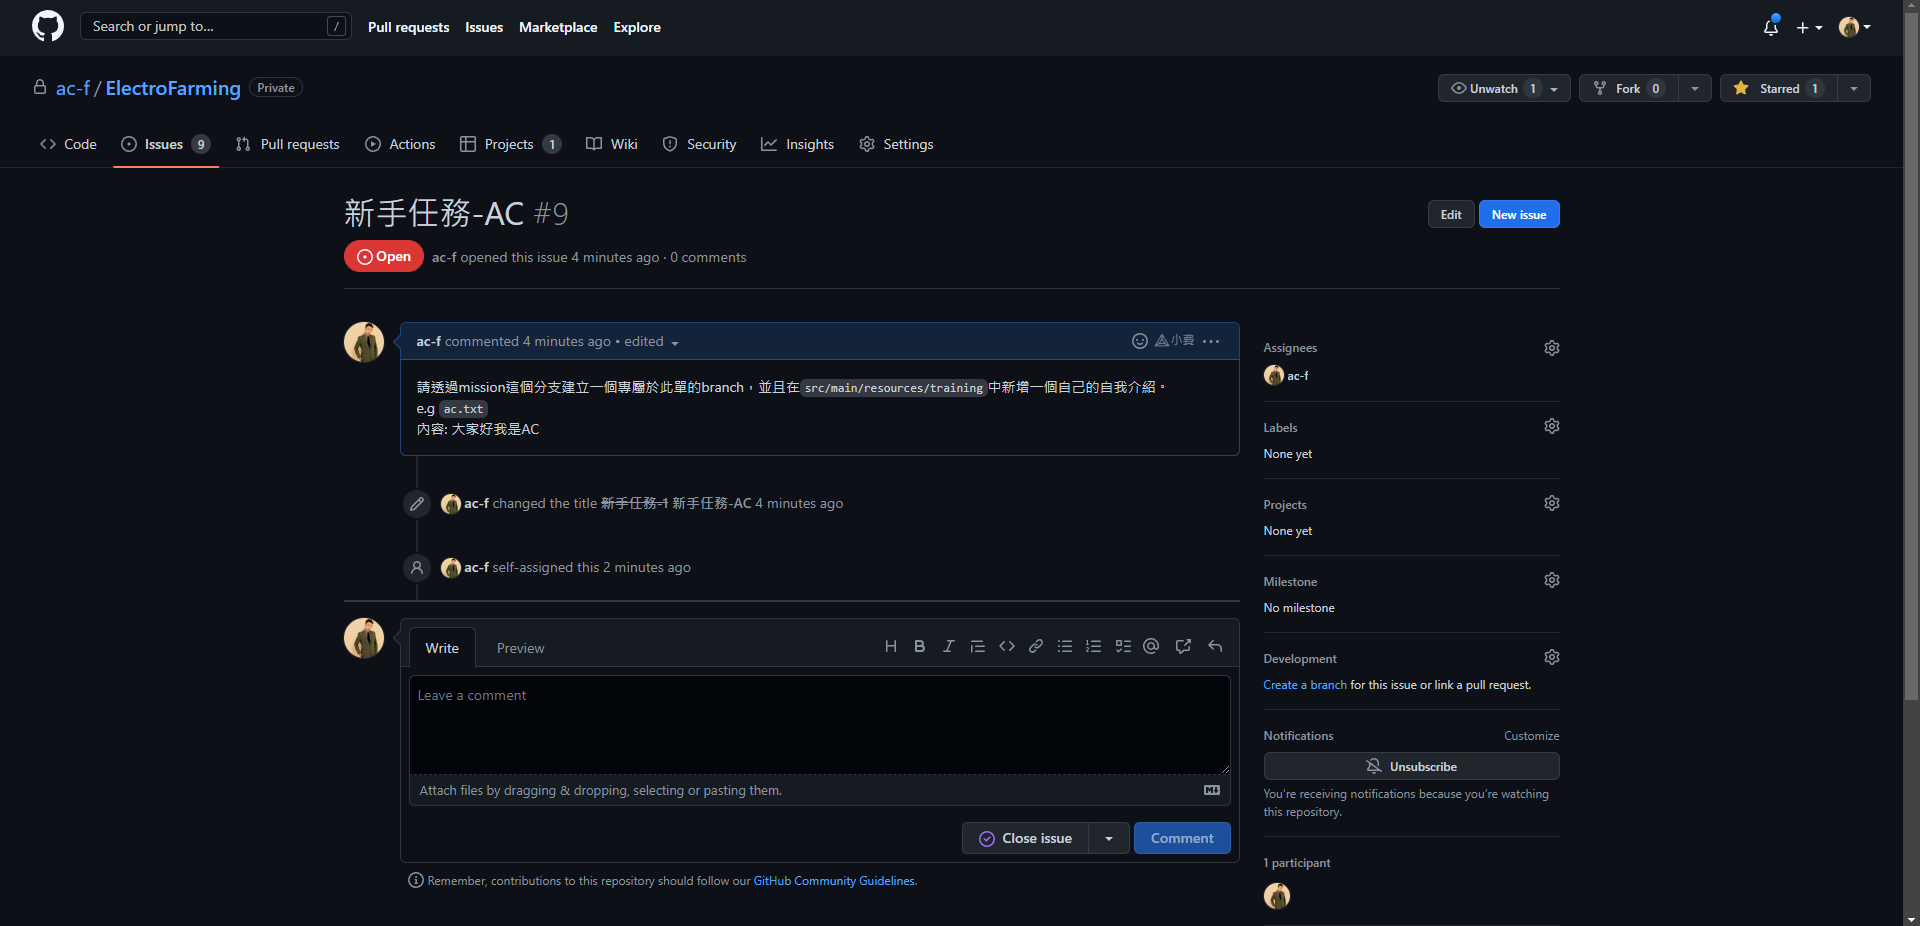This screenshot has width=1920, height=926.
Task: Open the ElectroFarming repository link
Action: [173, 88]
